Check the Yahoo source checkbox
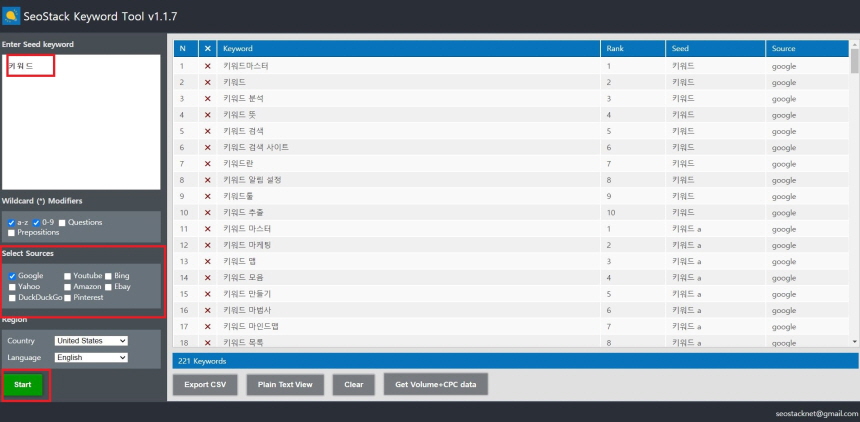The image size is (860, 422). [x=12, y=286]
